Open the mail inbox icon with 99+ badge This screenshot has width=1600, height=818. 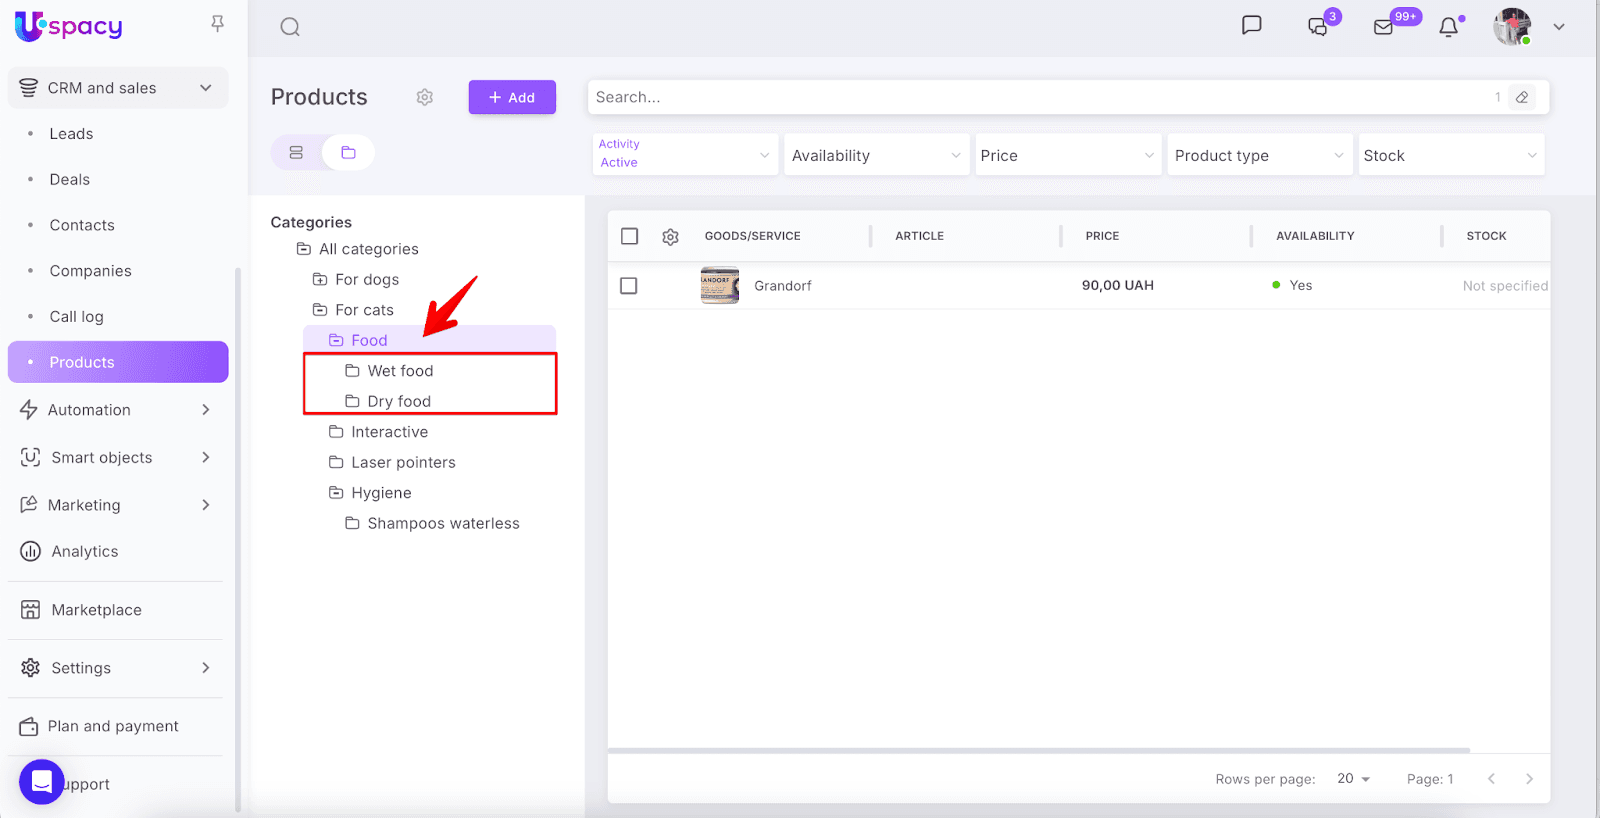(1384, 27)
